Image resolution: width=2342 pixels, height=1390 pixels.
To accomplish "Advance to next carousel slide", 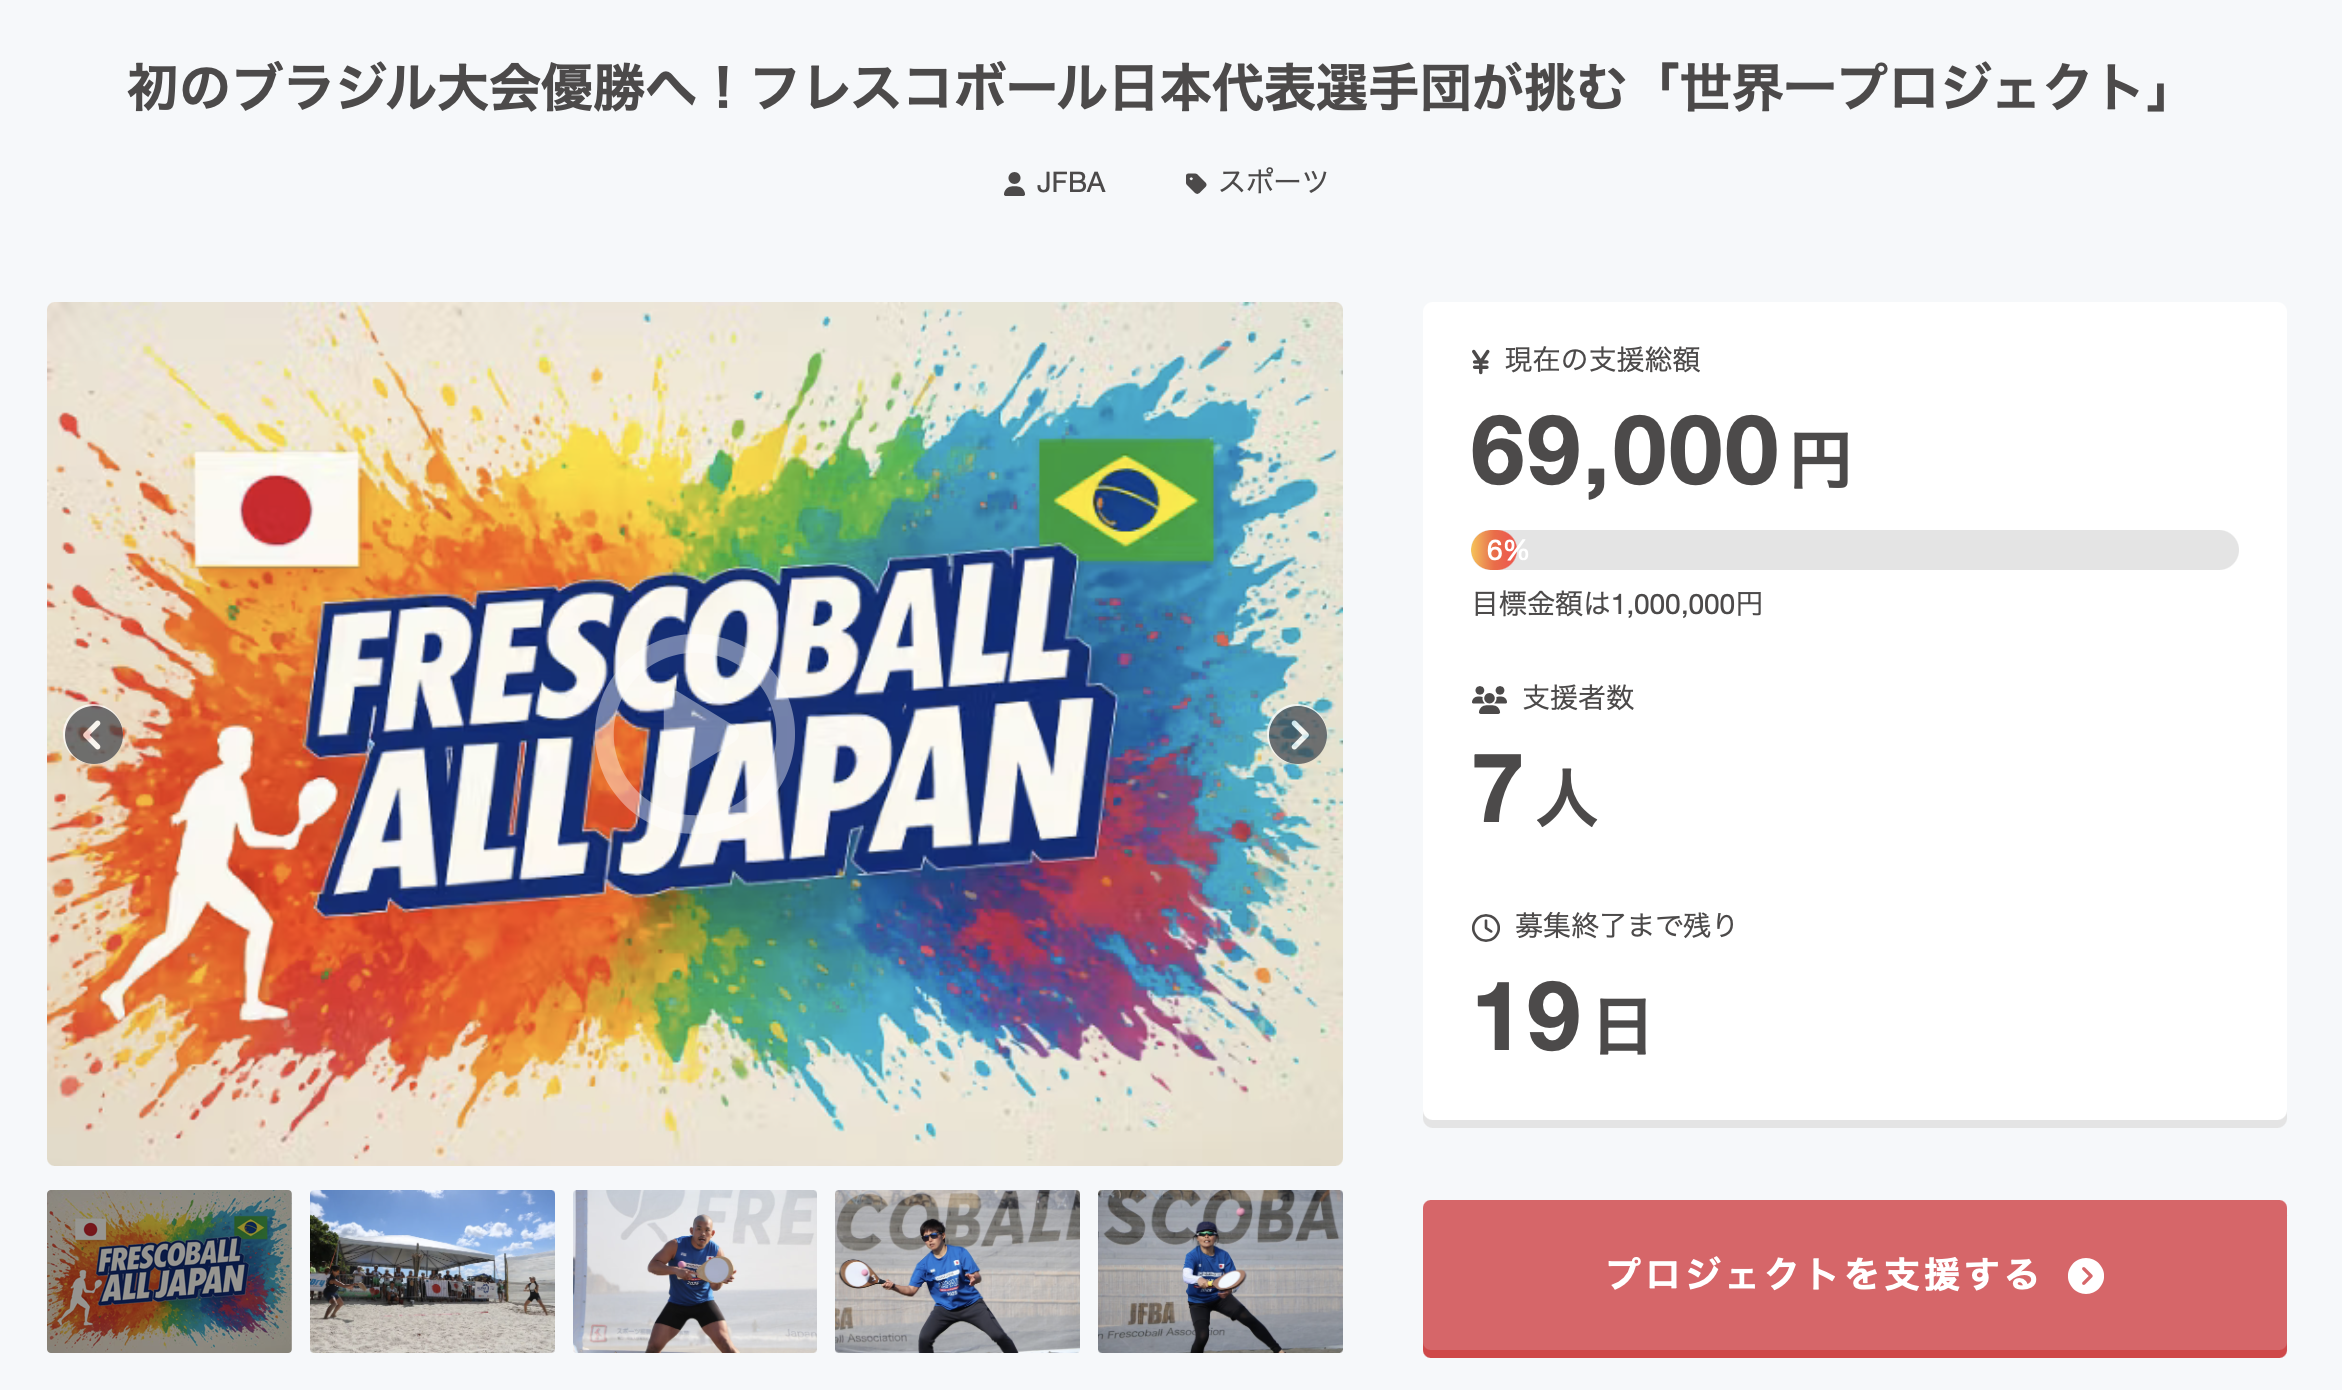I will coord(1297,735).
